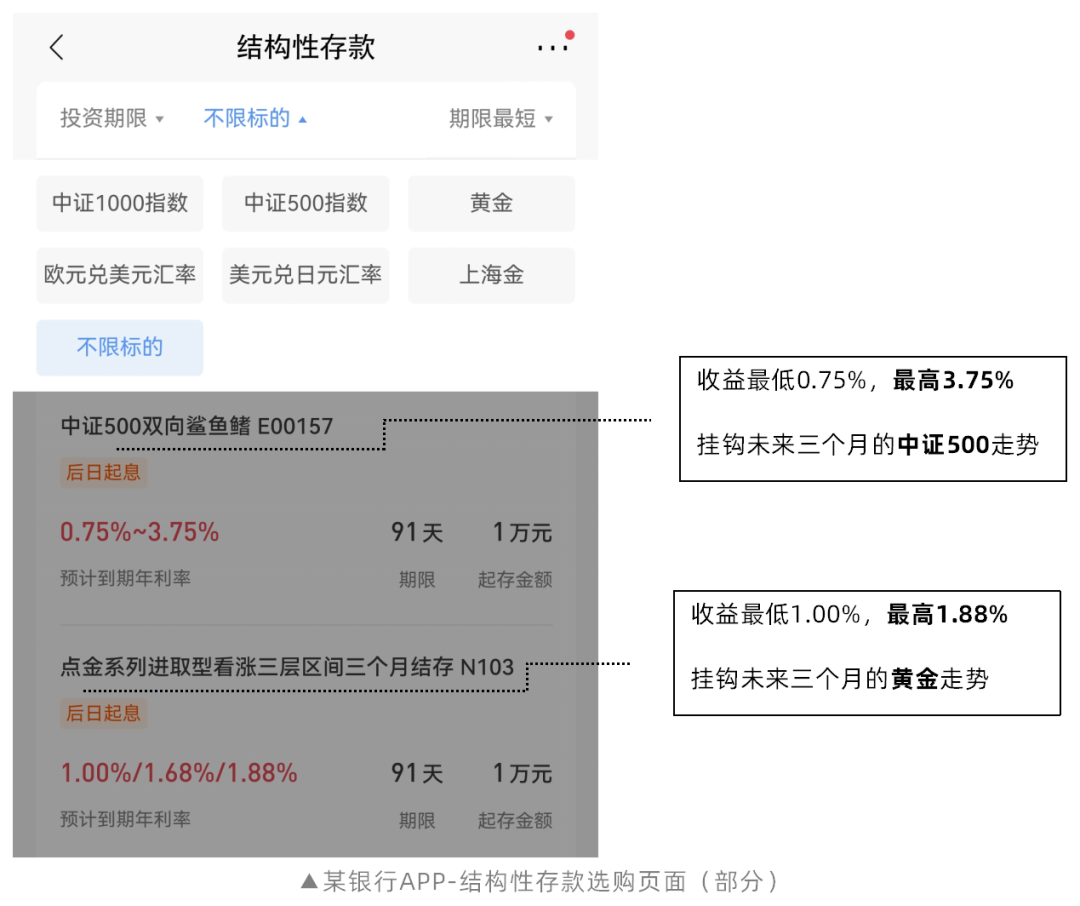Tap 后日起息 tag on 点金系列 product
1080x906 pixels.
point(103,713)
